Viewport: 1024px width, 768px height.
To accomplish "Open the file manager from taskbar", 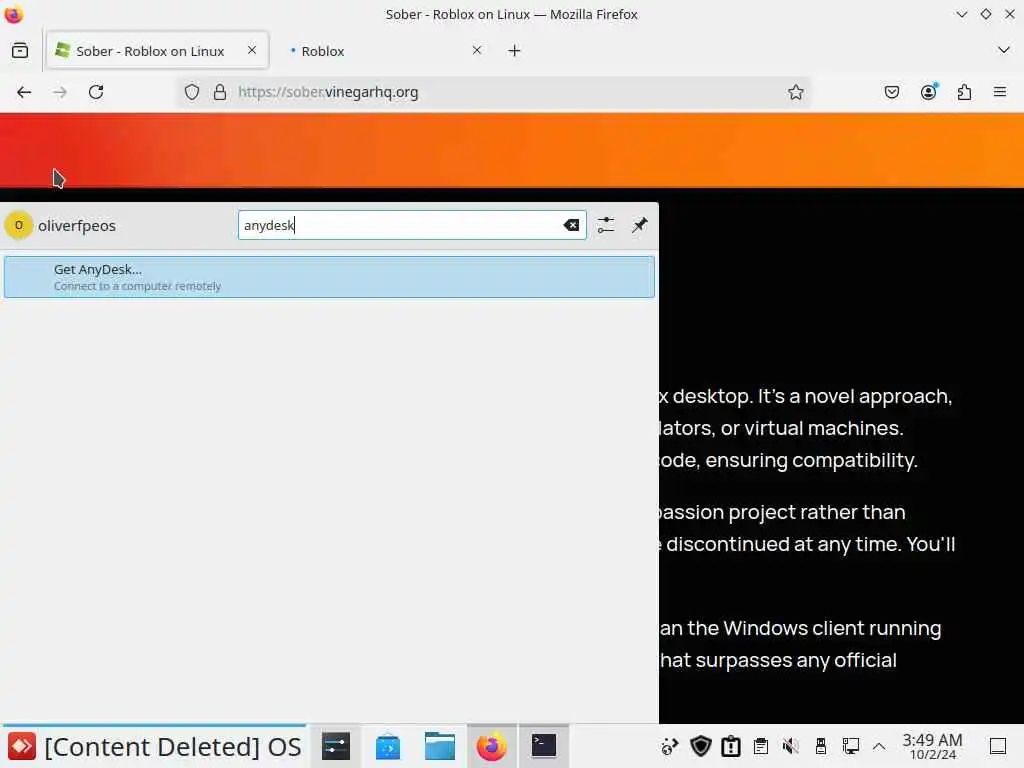I will point(440,746).
